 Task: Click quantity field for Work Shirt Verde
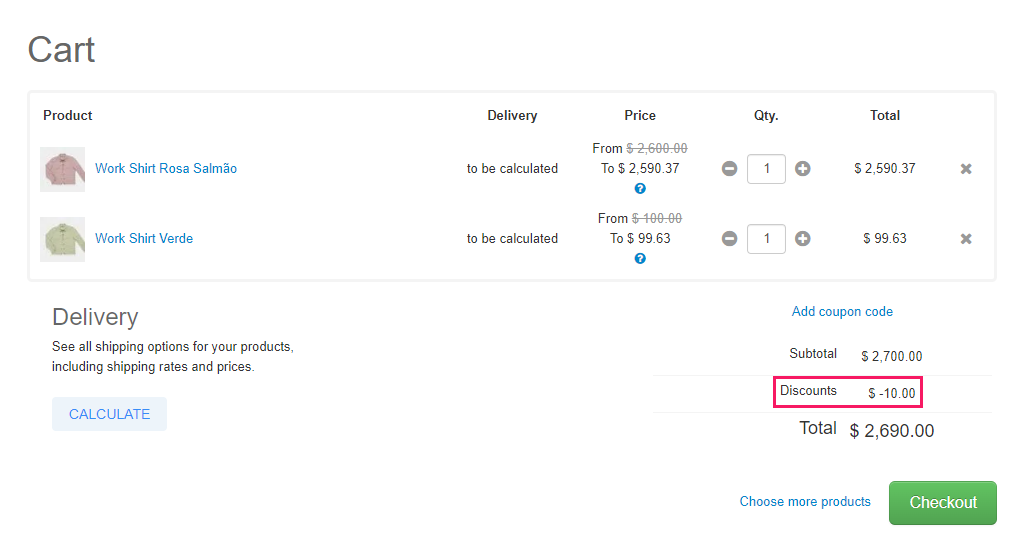(x=766, y=239)
